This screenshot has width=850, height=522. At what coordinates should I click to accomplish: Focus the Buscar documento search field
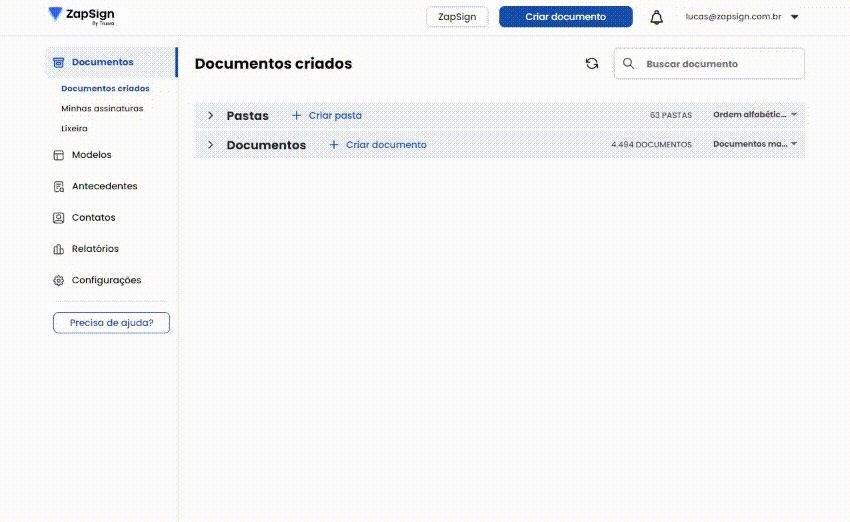(x=709, y=63)
